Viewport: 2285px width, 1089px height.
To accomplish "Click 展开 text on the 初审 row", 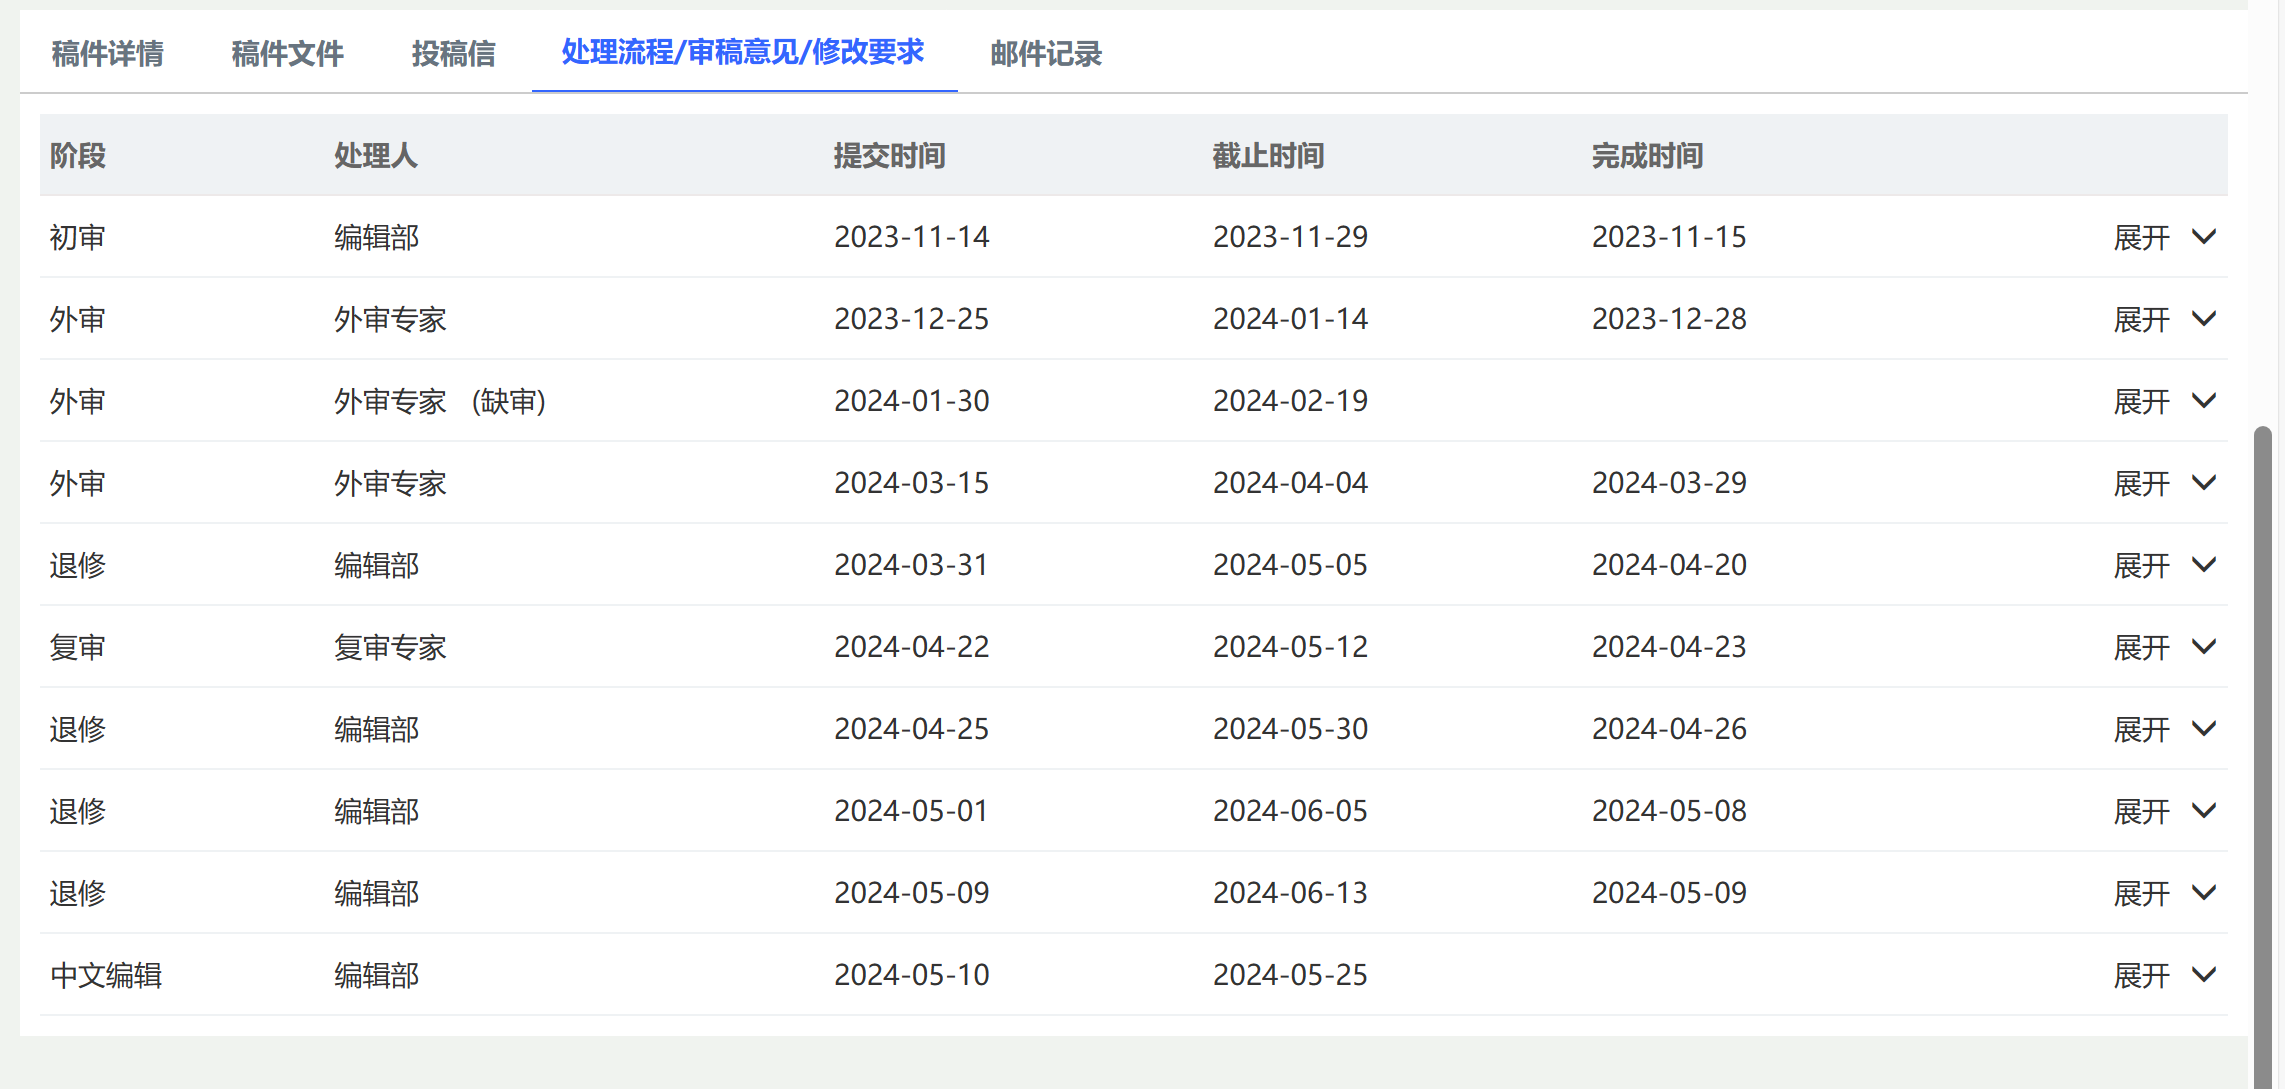I will click(2141, 238).
